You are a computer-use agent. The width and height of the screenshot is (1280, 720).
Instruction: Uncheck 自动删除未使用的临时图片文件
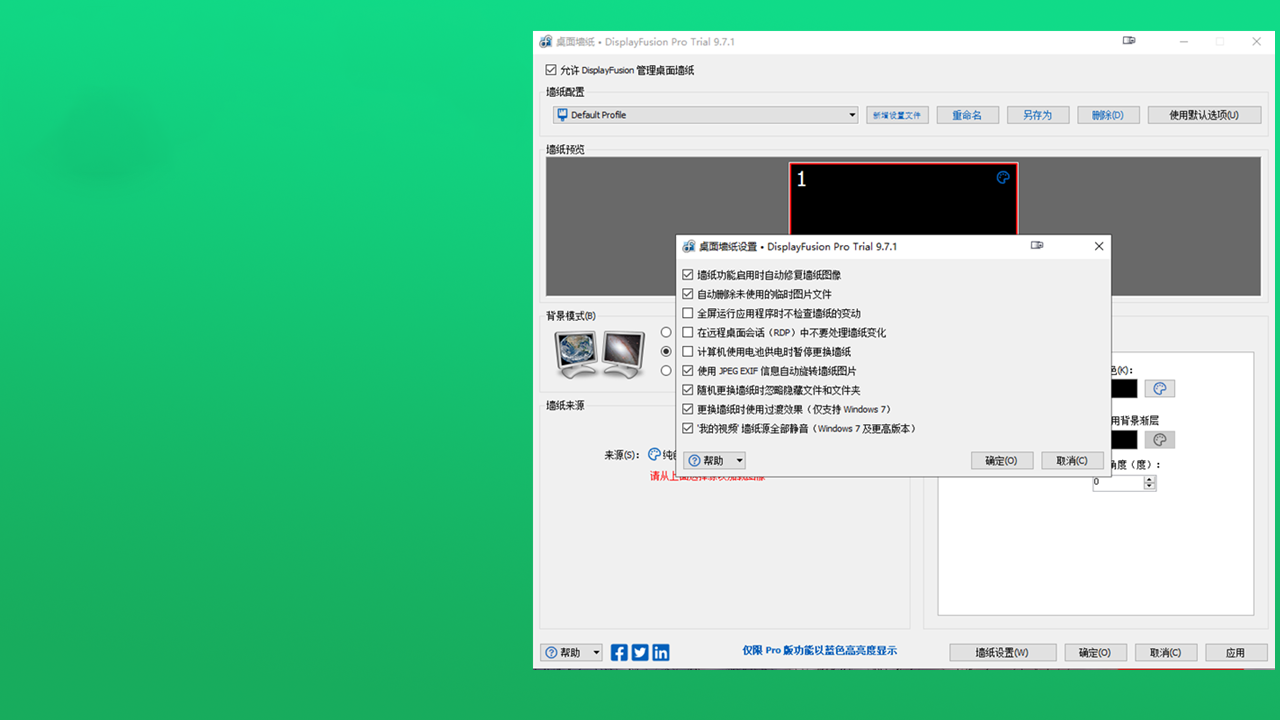click(688, 294)
